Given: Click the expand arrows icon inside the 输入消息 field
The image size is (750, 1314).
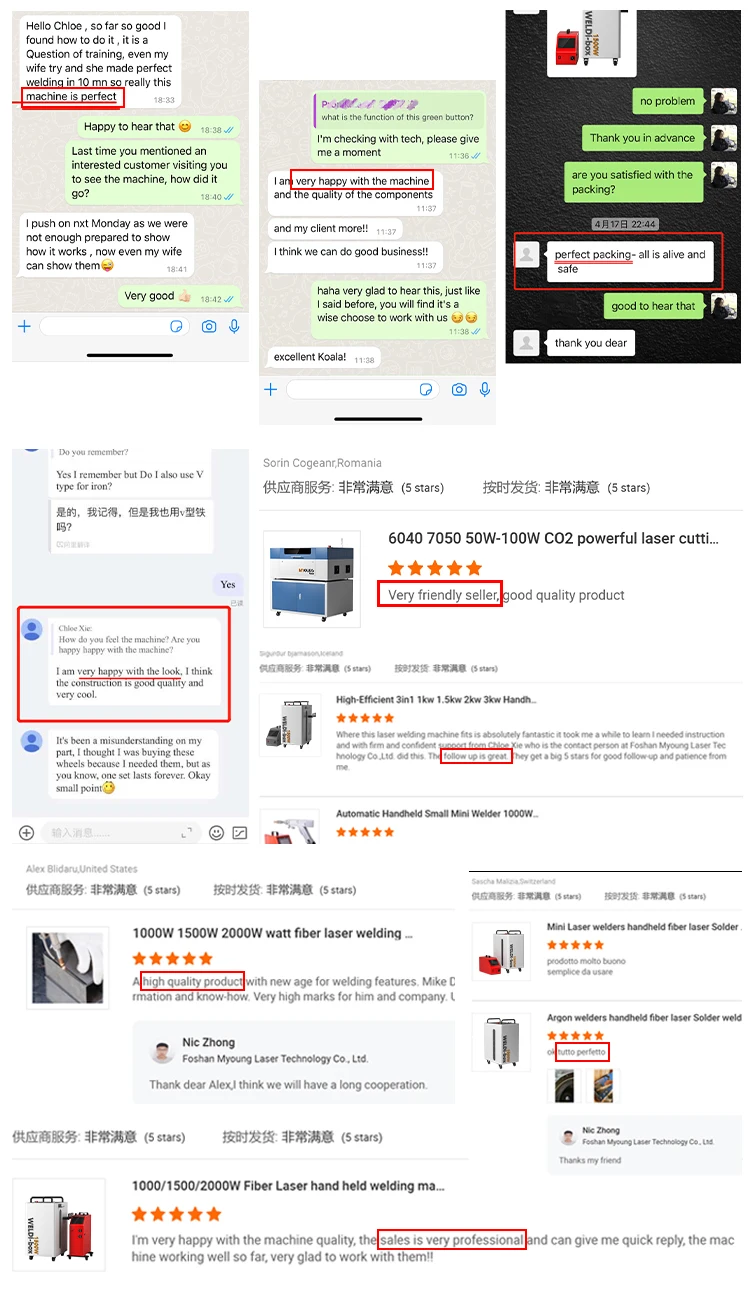Looking at the screenshot, I should tap(186, 832).
